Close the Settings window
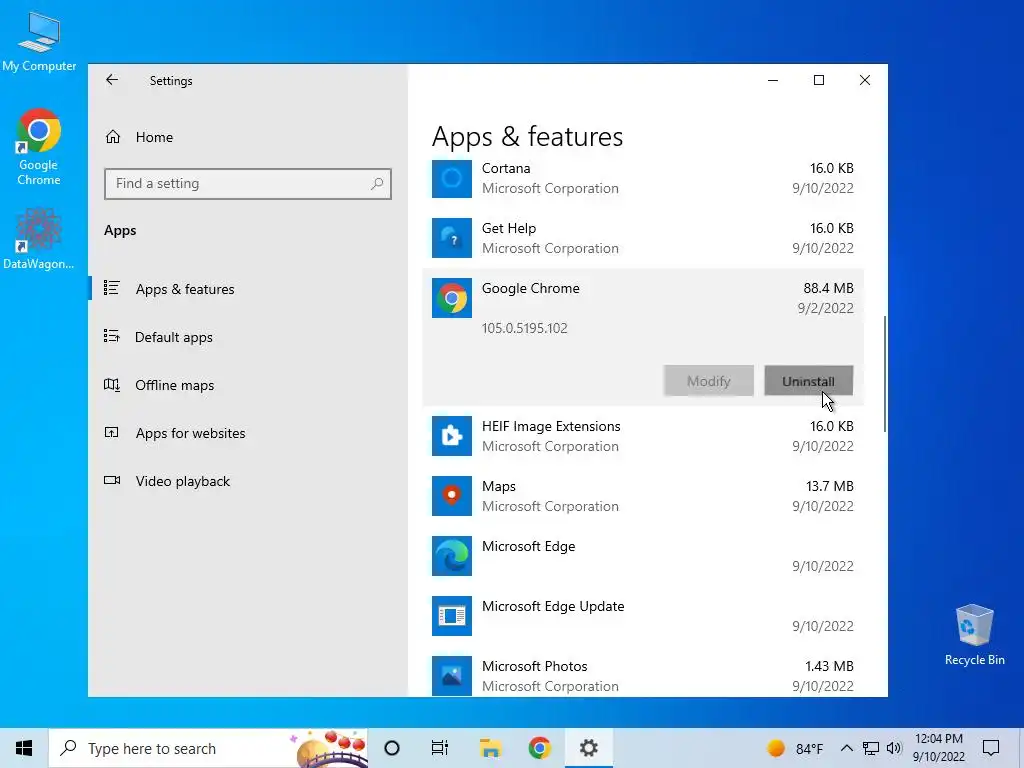The height and width of the screenshot is (768, 1024). pos(865,80)
